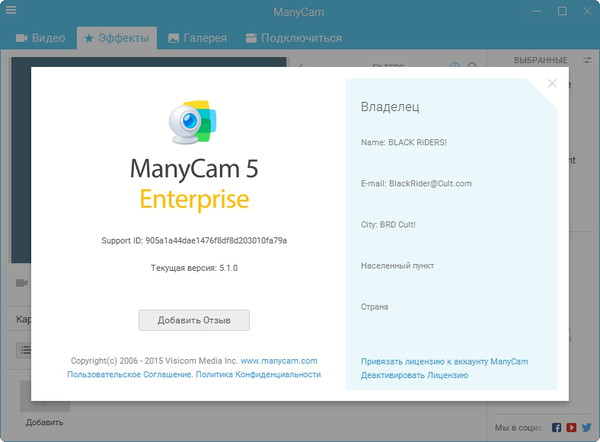Select the Эффекты tab
This screenshot has width=600, height=442.
coord(117,38)
